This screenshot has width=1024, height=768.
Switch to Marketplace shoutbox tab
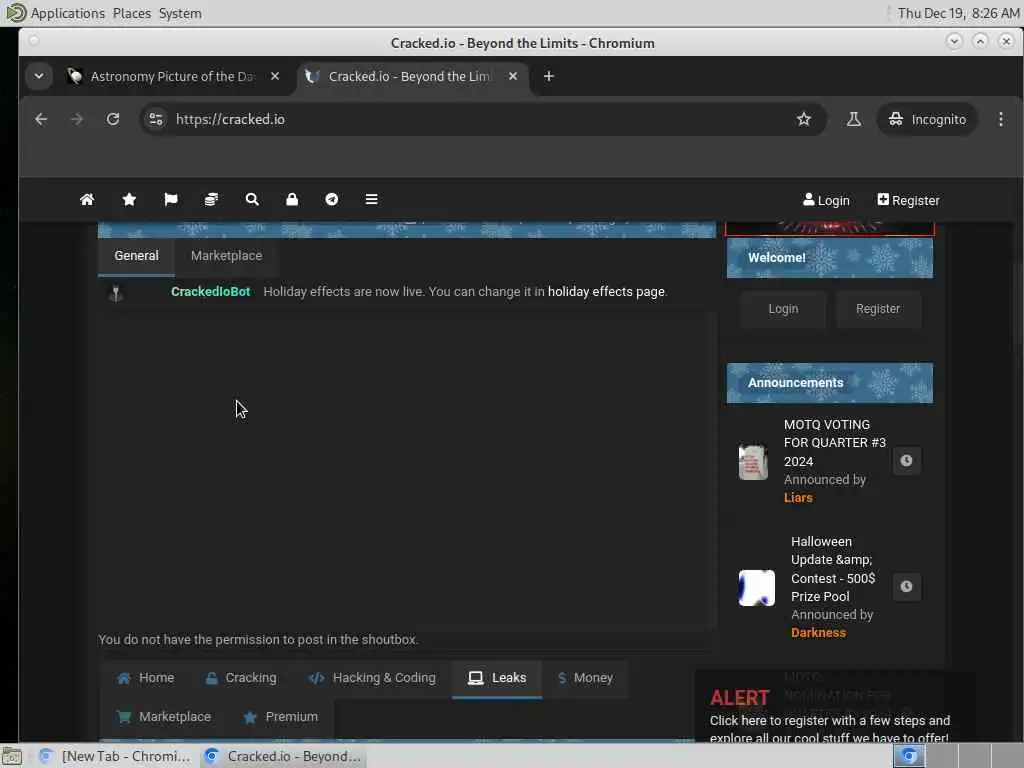226,255
